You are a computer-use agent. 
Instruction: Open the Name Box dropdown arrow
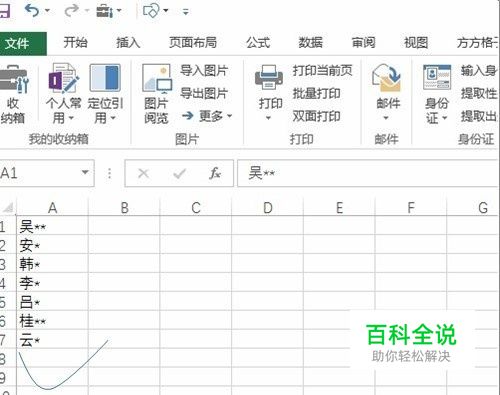[x=85, y=173]
